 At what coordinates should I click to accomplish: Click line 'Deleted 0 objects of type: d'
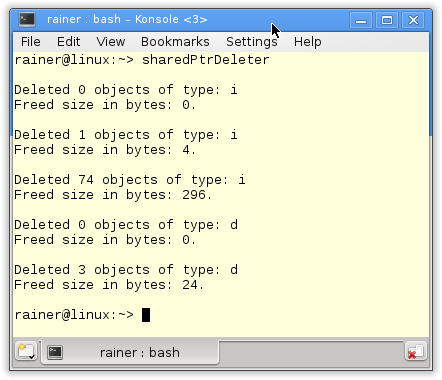click(x=126, y=225)
